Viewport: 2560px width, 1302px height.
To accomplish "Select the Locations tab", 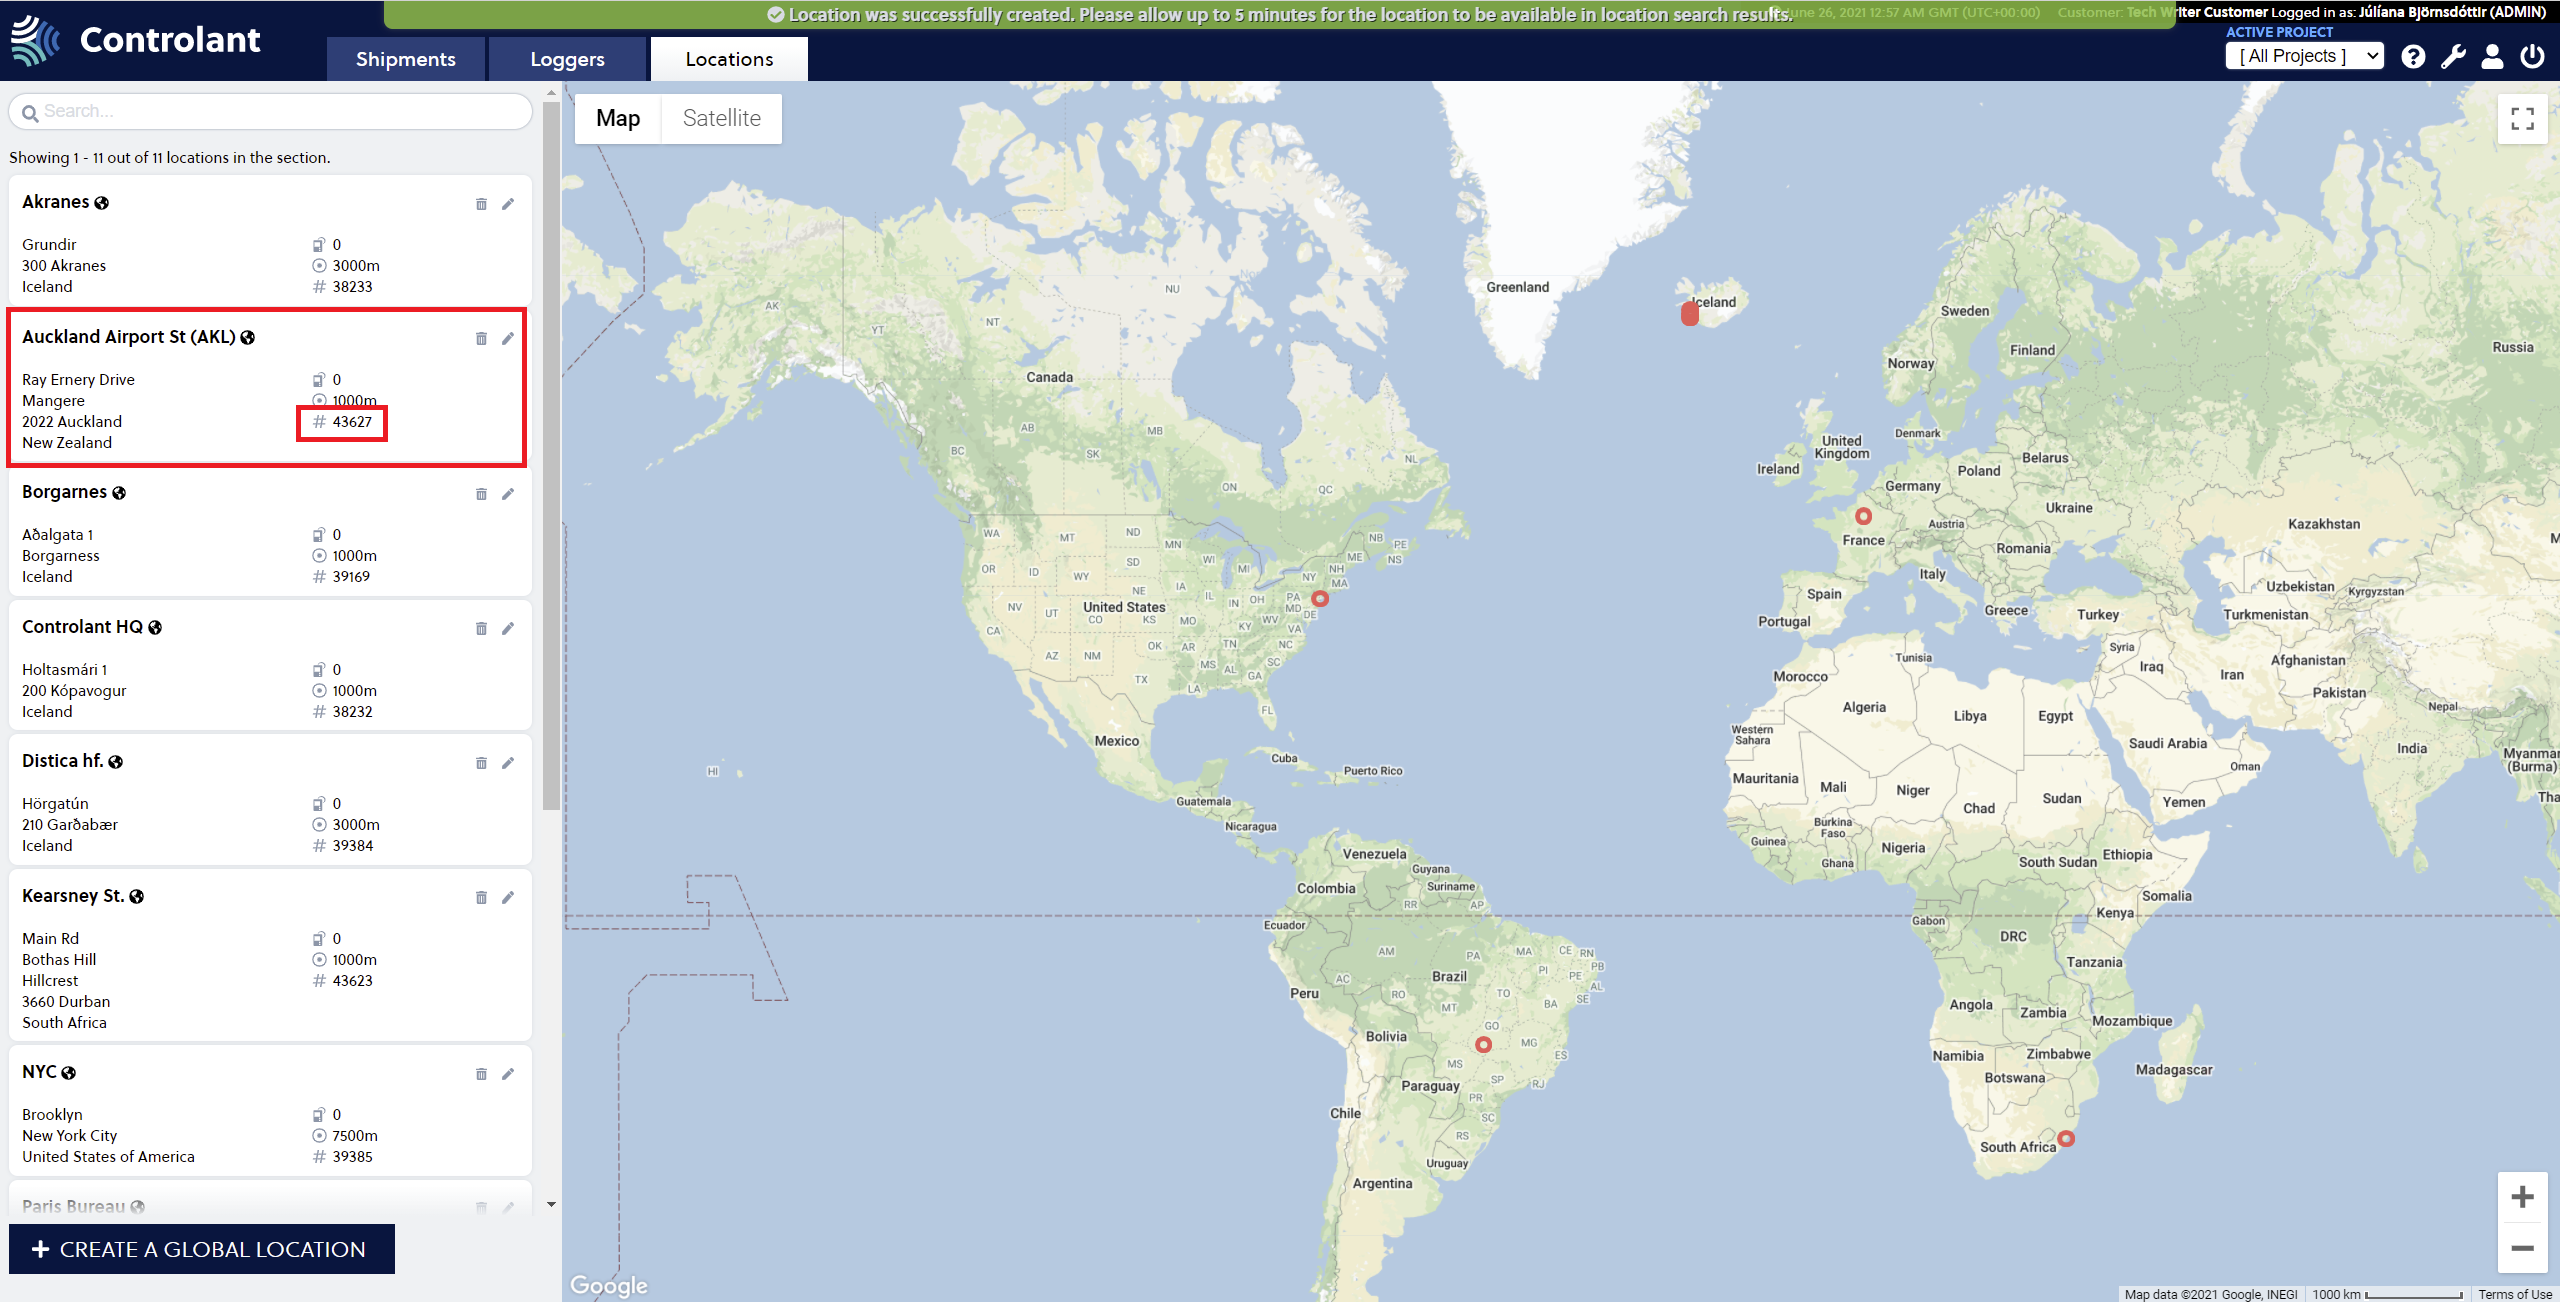I will point(729,59).
